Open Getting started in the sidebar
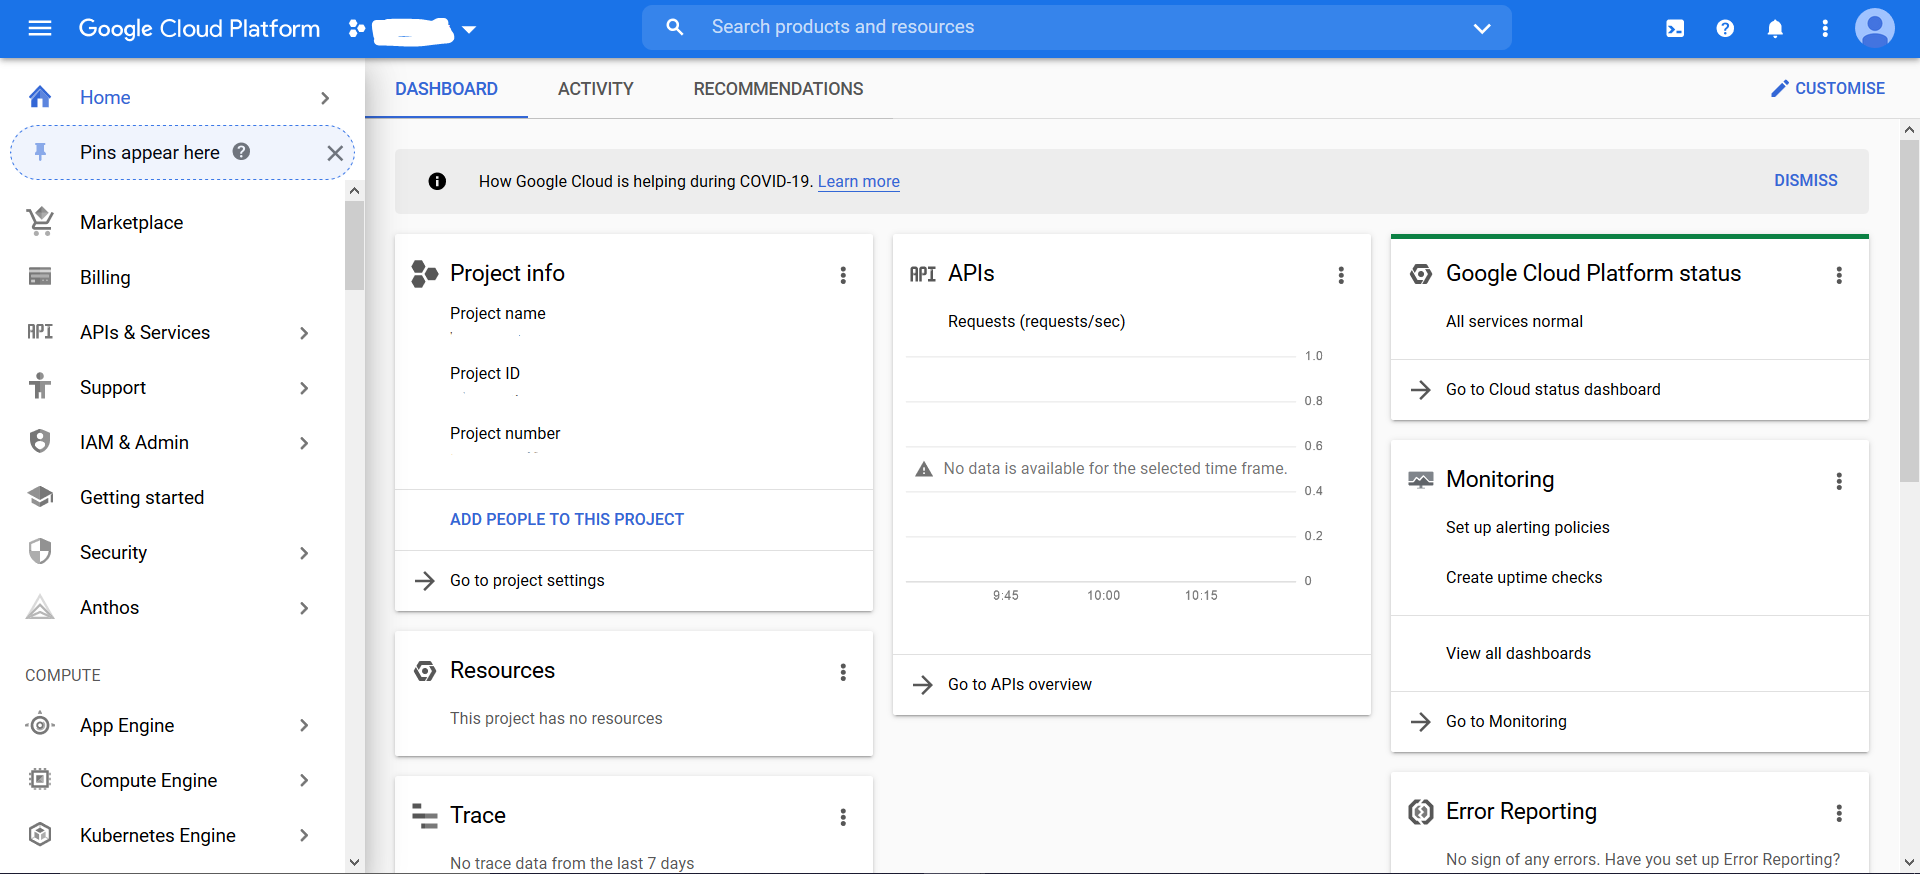 142,497
